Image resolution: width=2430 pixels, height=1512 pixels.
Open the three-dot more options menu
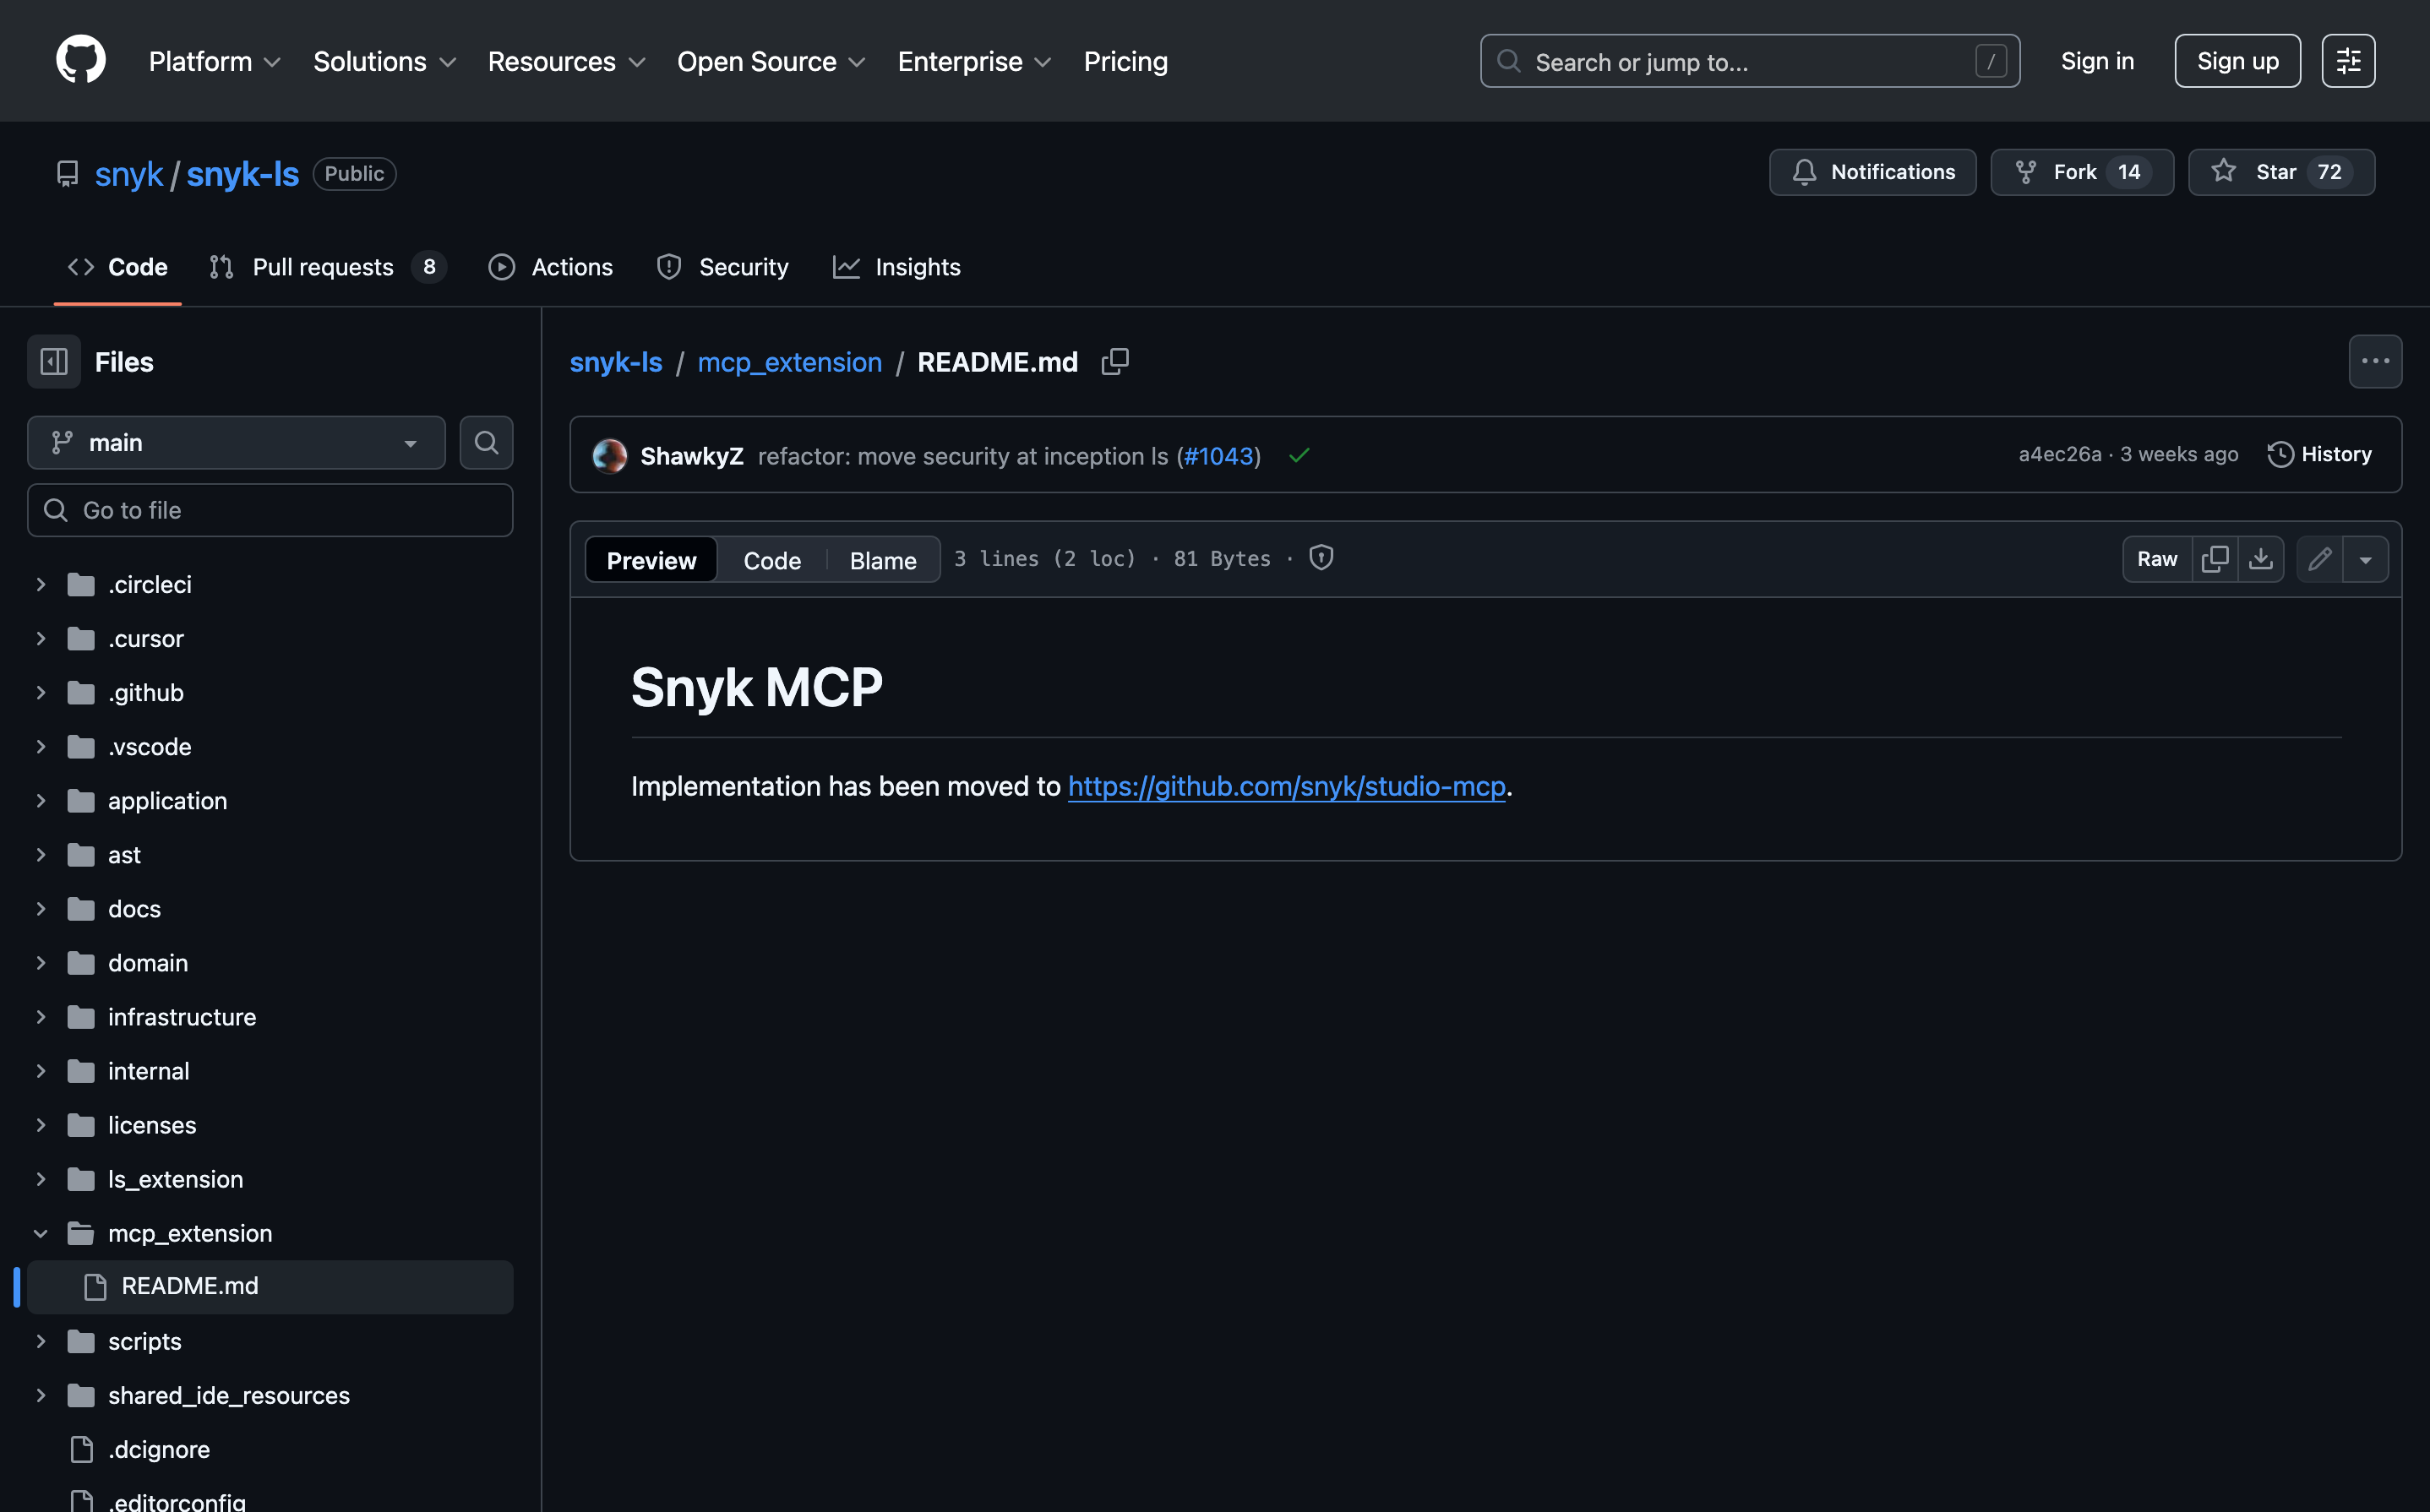pos(2375,362)
